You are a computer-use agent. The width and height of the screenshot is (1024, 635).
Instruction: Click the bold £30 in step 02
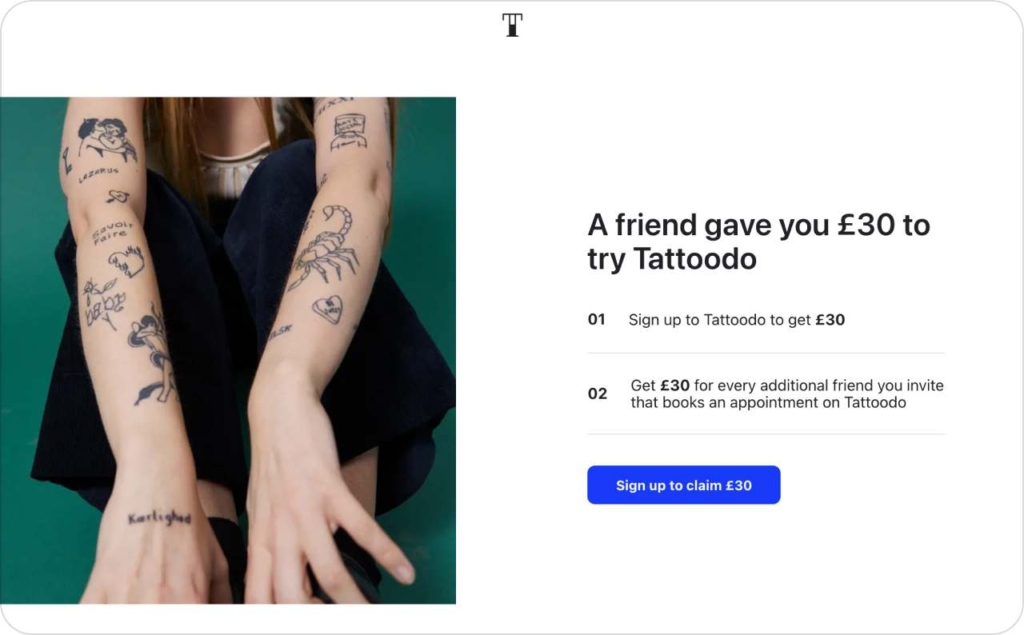675,385
